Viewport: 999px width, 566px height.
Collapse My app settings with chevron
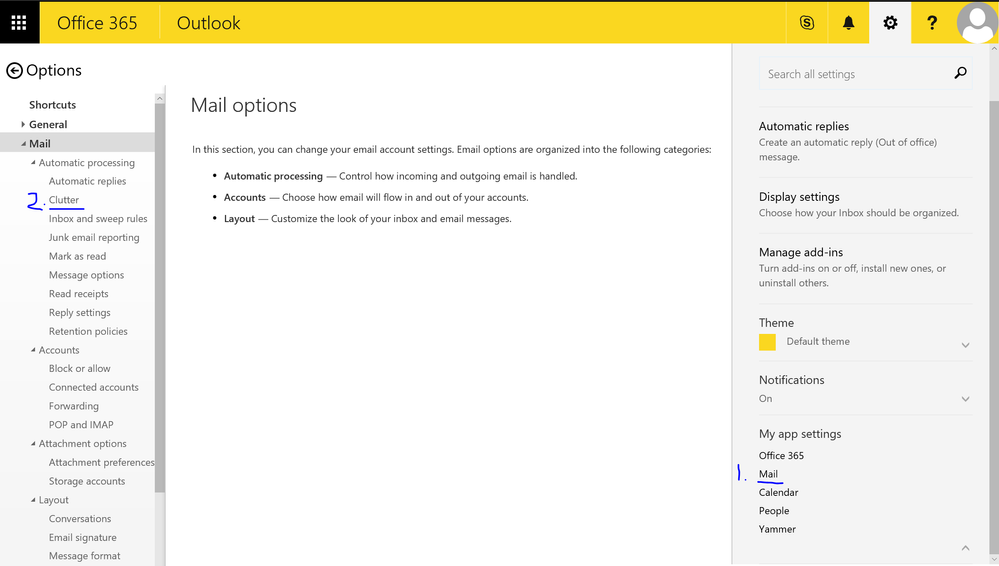pos(965,548)
